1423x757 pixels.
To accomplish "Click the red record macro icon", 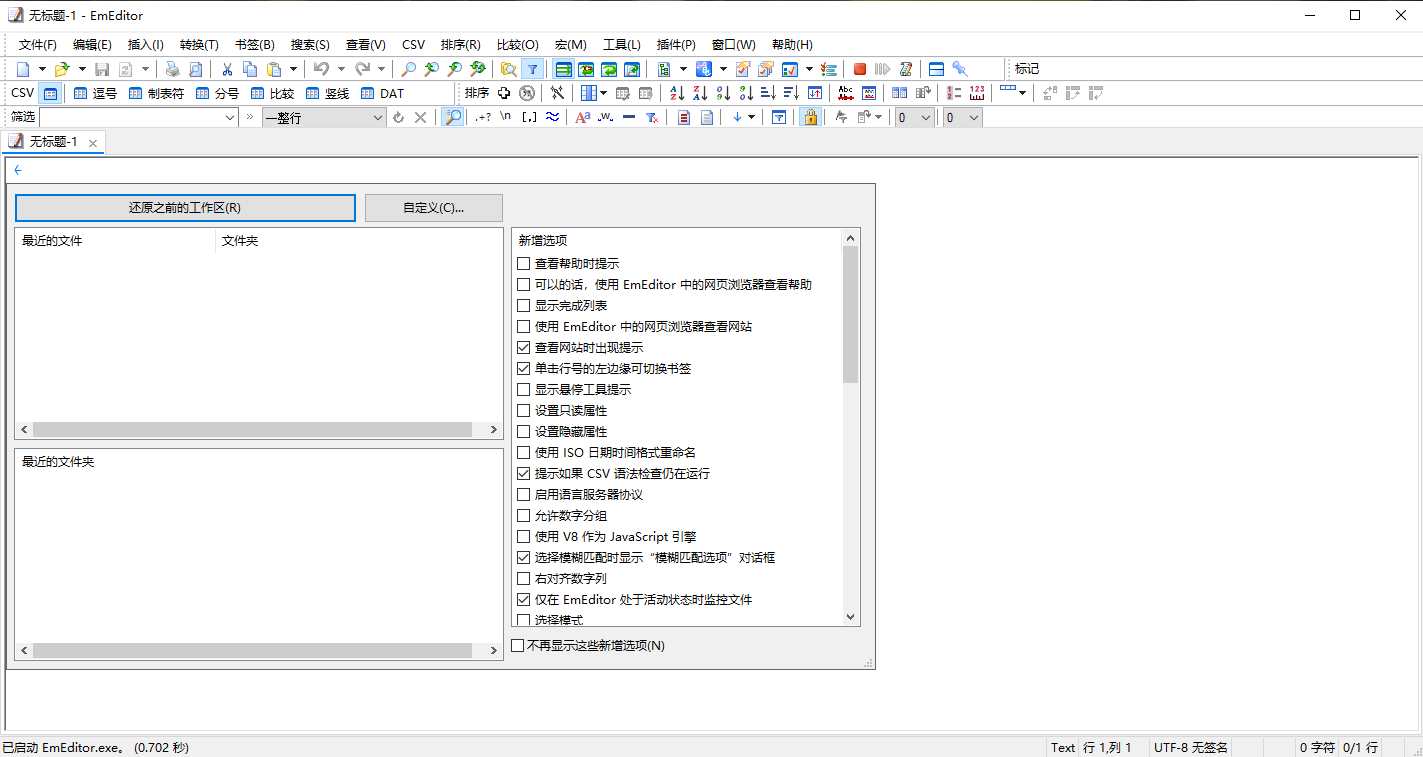I will coord(859,69).
